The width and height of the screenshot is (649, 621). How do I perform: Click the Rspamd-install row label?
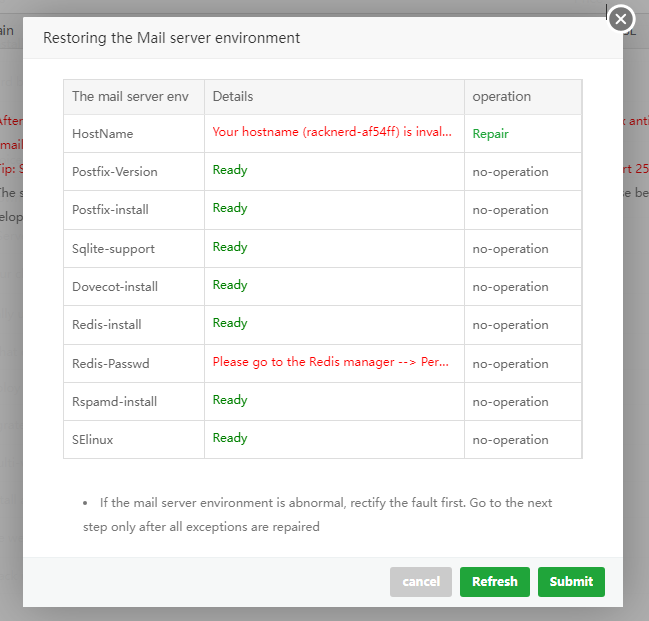click(114, 401)
